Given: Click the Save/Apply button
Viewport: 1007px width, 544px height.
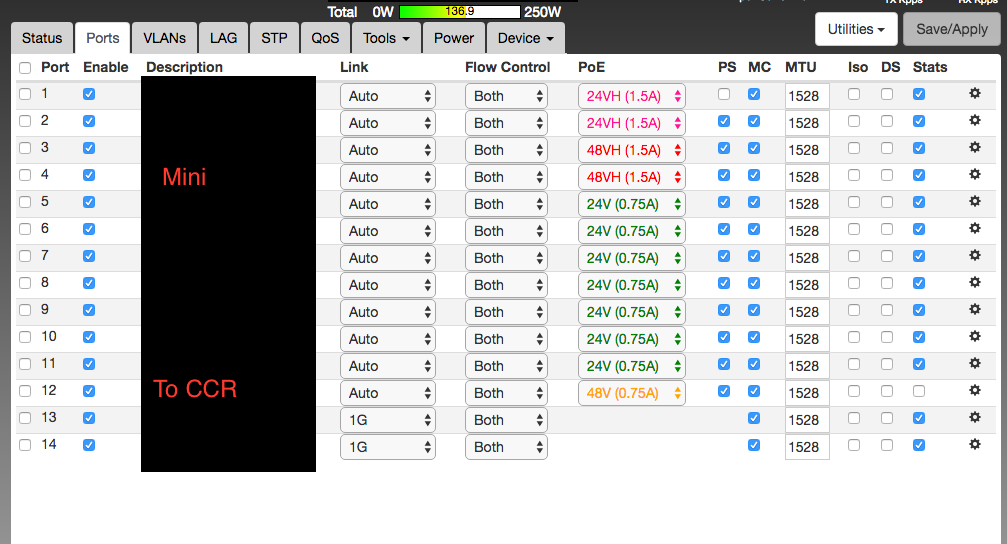Looking at the screenshot, I should 952,29.
